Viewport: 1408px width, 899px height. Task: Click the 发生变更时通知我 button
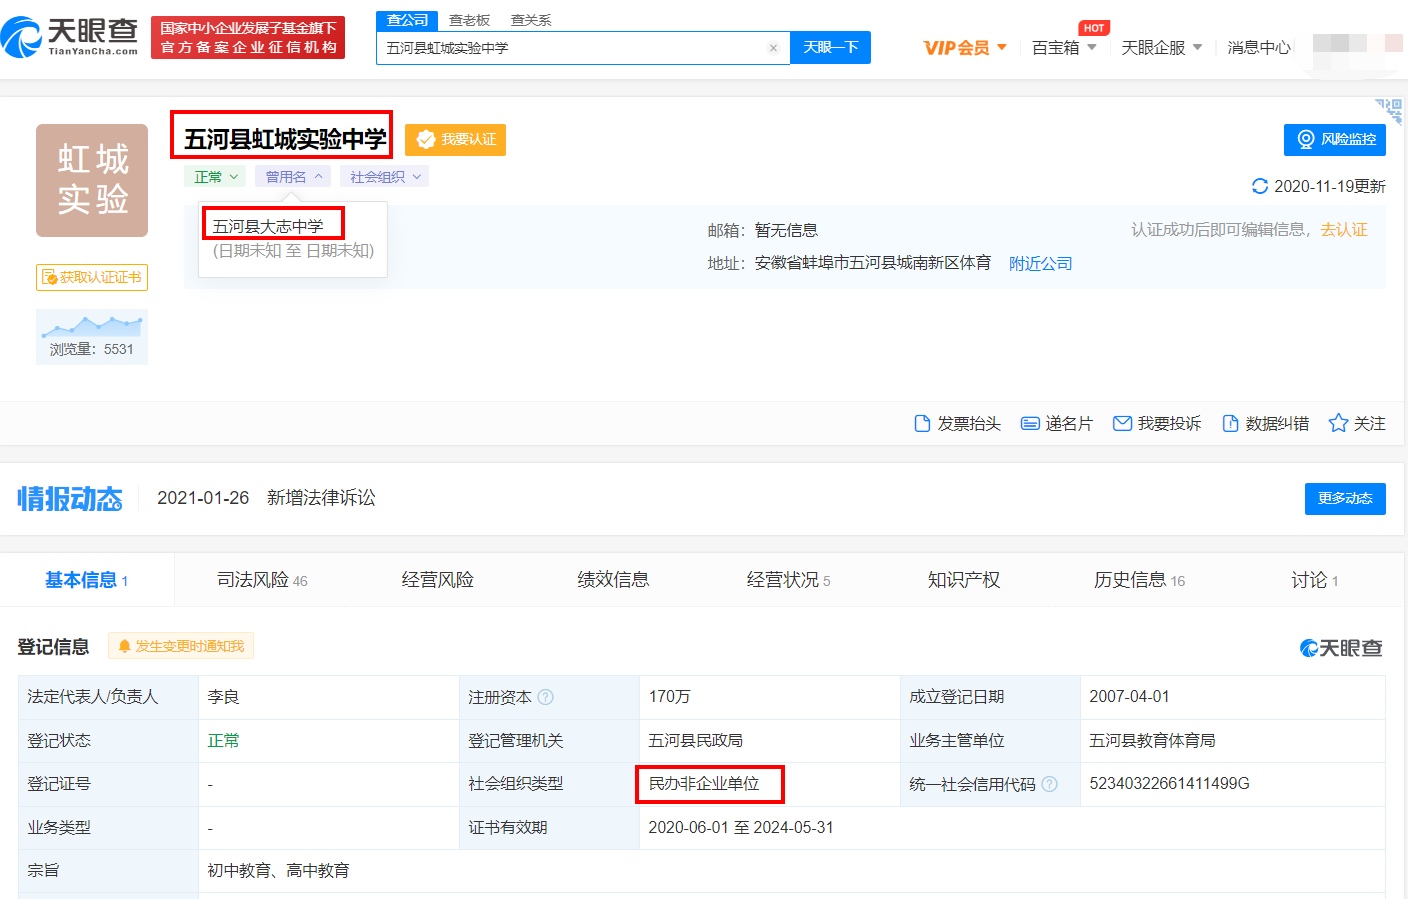pos(181,646)
